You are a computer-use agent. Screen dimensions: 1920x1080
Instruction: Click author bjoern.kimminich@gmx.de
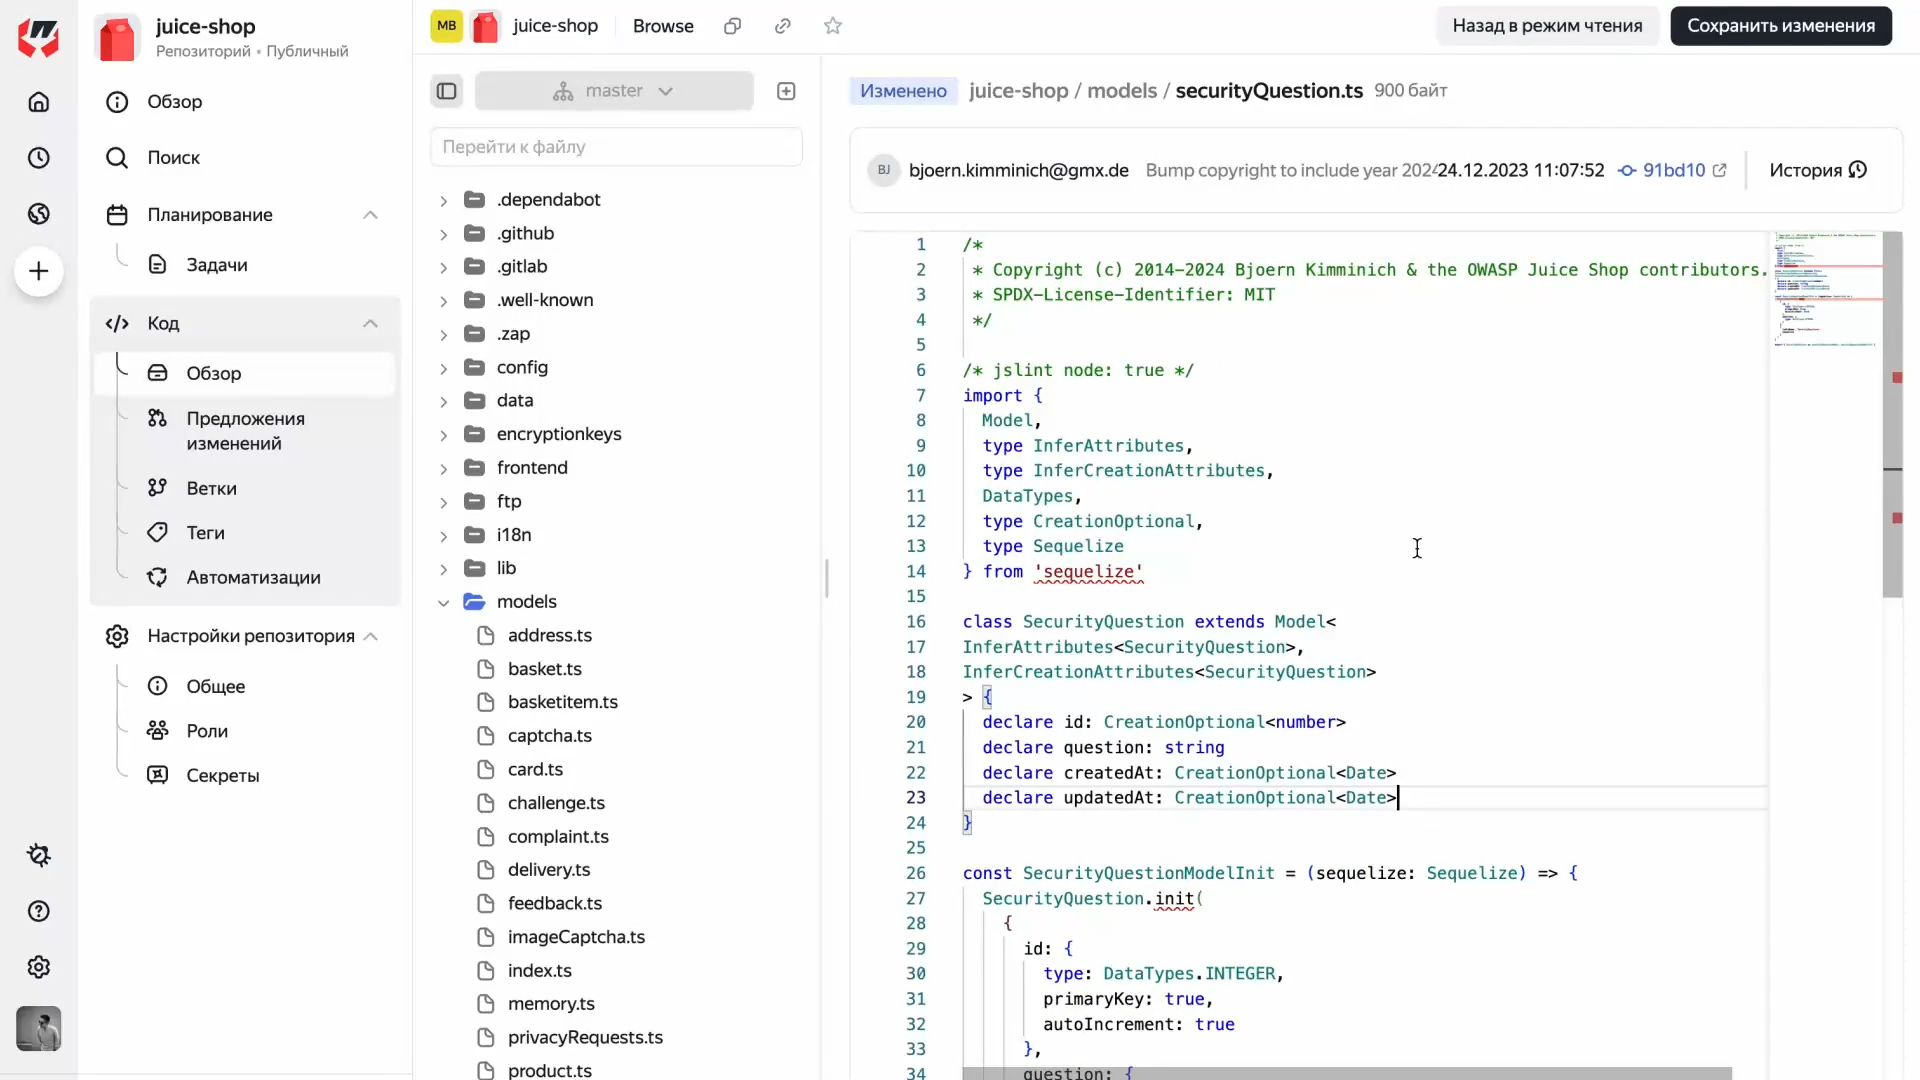1018,170
